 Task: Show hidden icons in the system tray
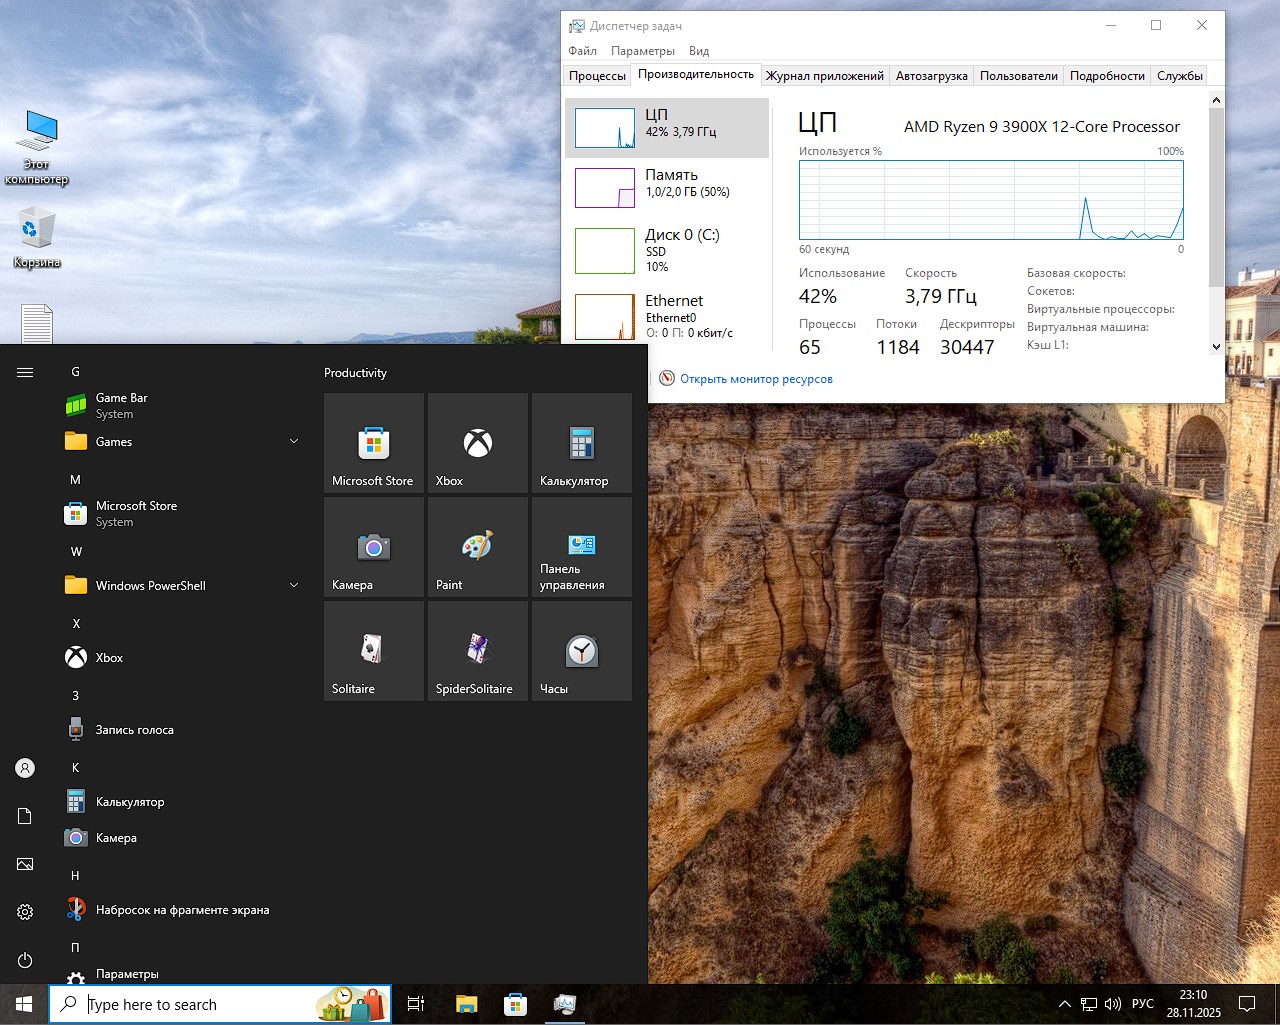pos(1064,1004)
